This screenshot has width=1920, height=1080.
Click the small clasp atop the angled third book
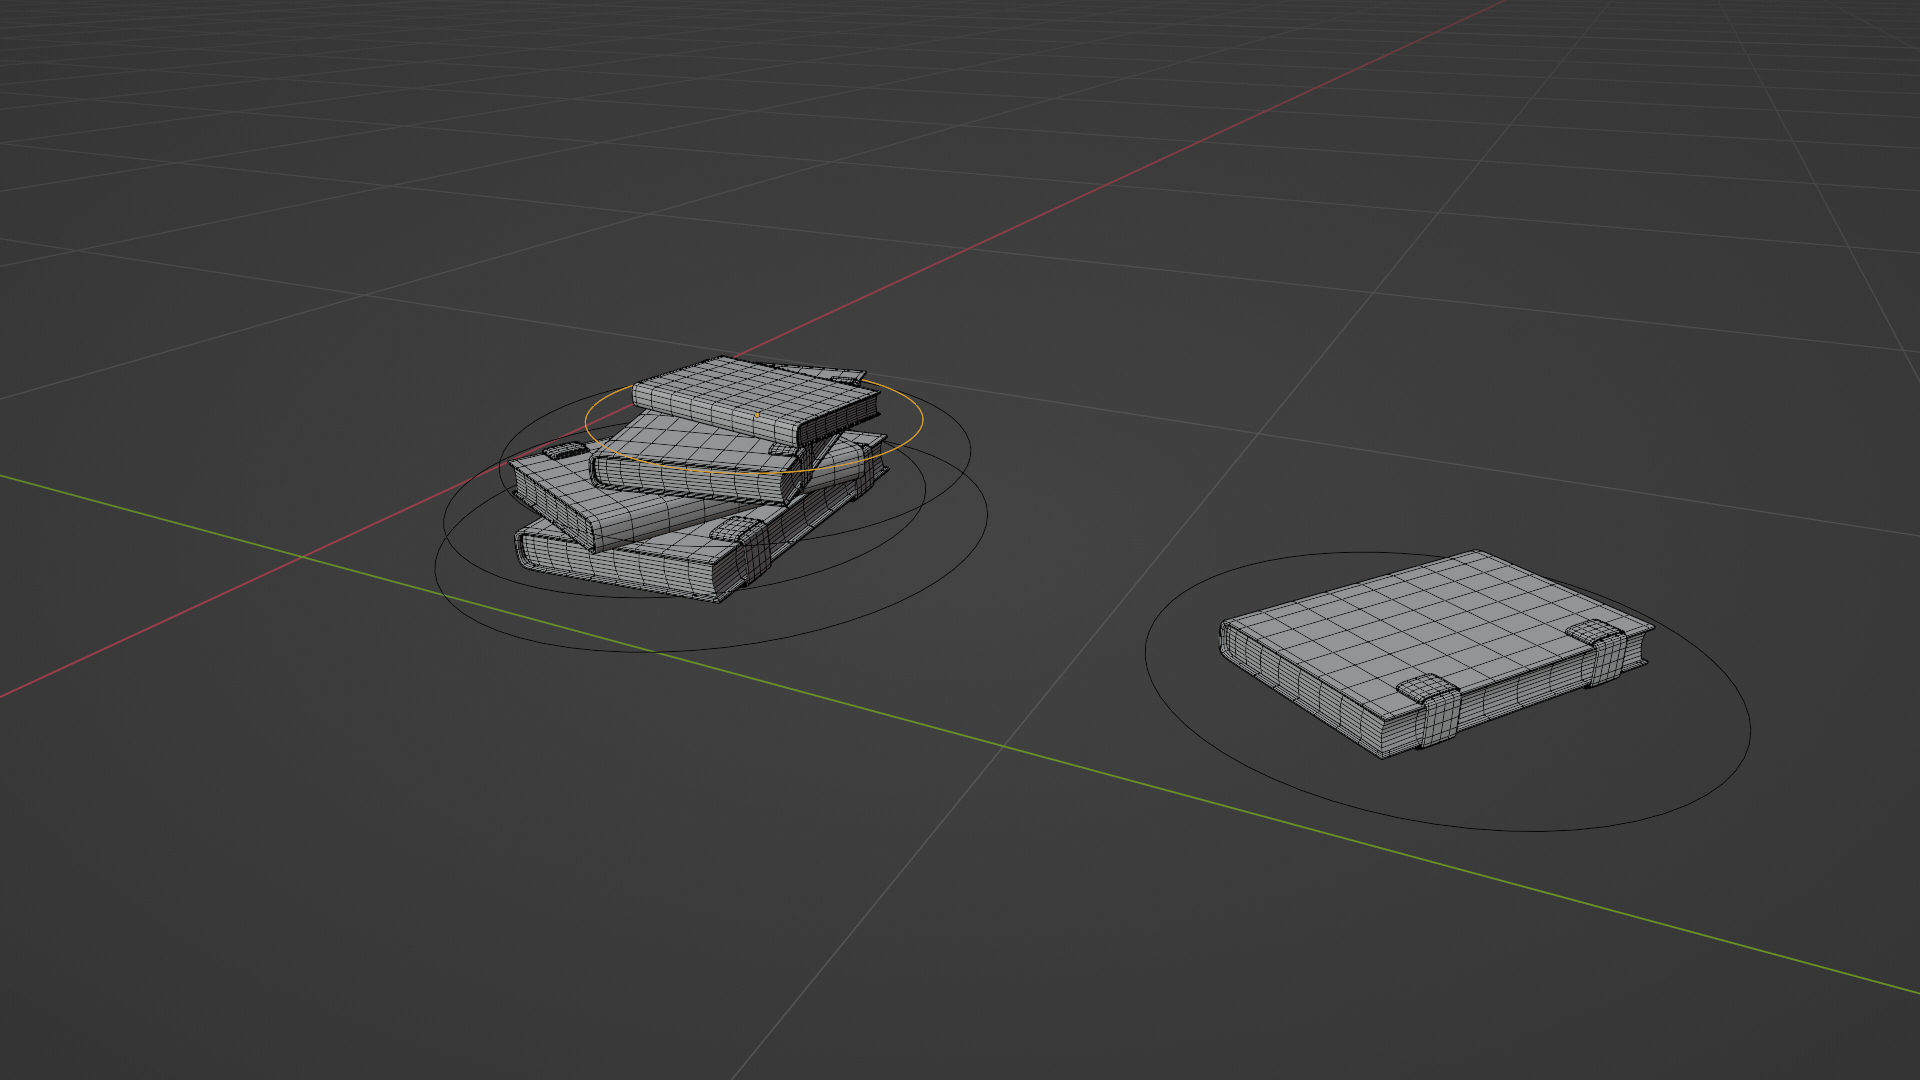[565, 452]
